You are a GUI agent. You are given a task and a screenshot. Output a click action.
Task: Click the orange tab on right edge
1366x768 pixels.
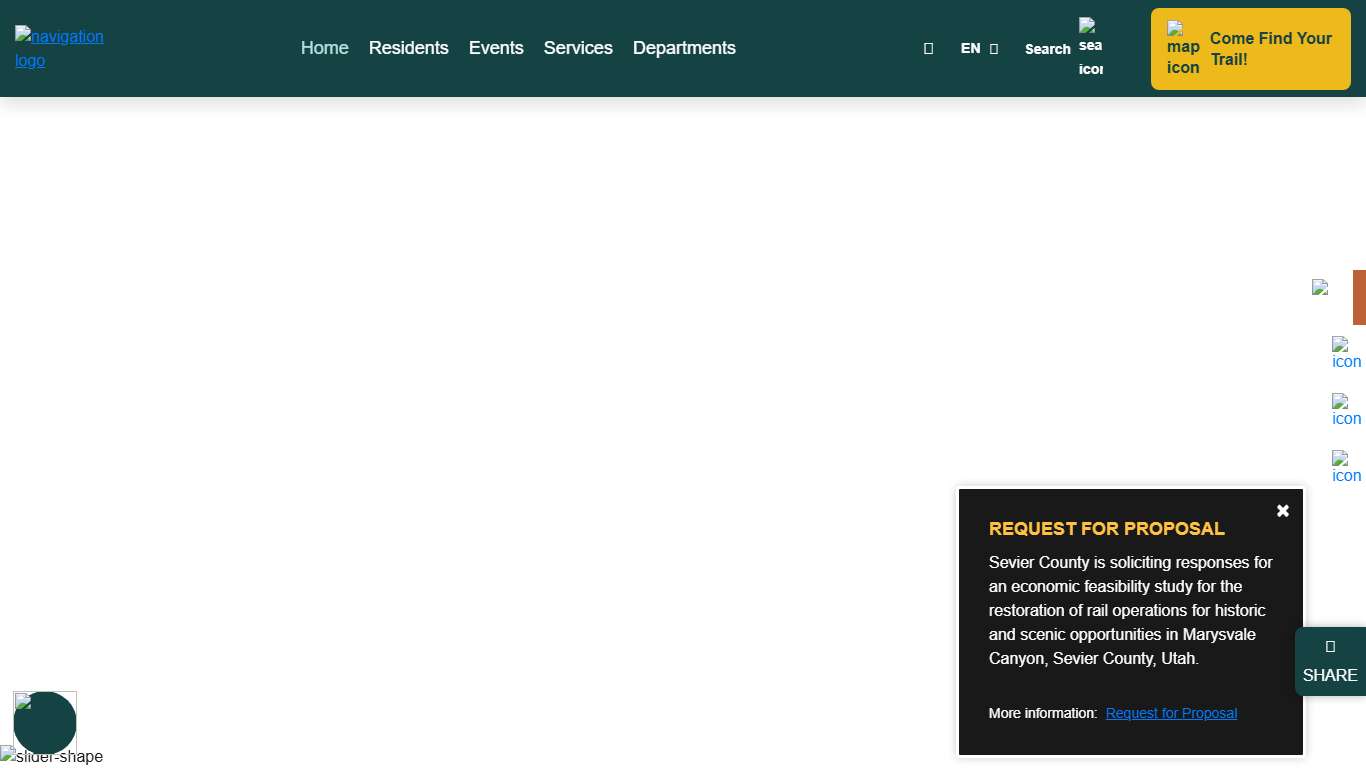coord(1359,297)
